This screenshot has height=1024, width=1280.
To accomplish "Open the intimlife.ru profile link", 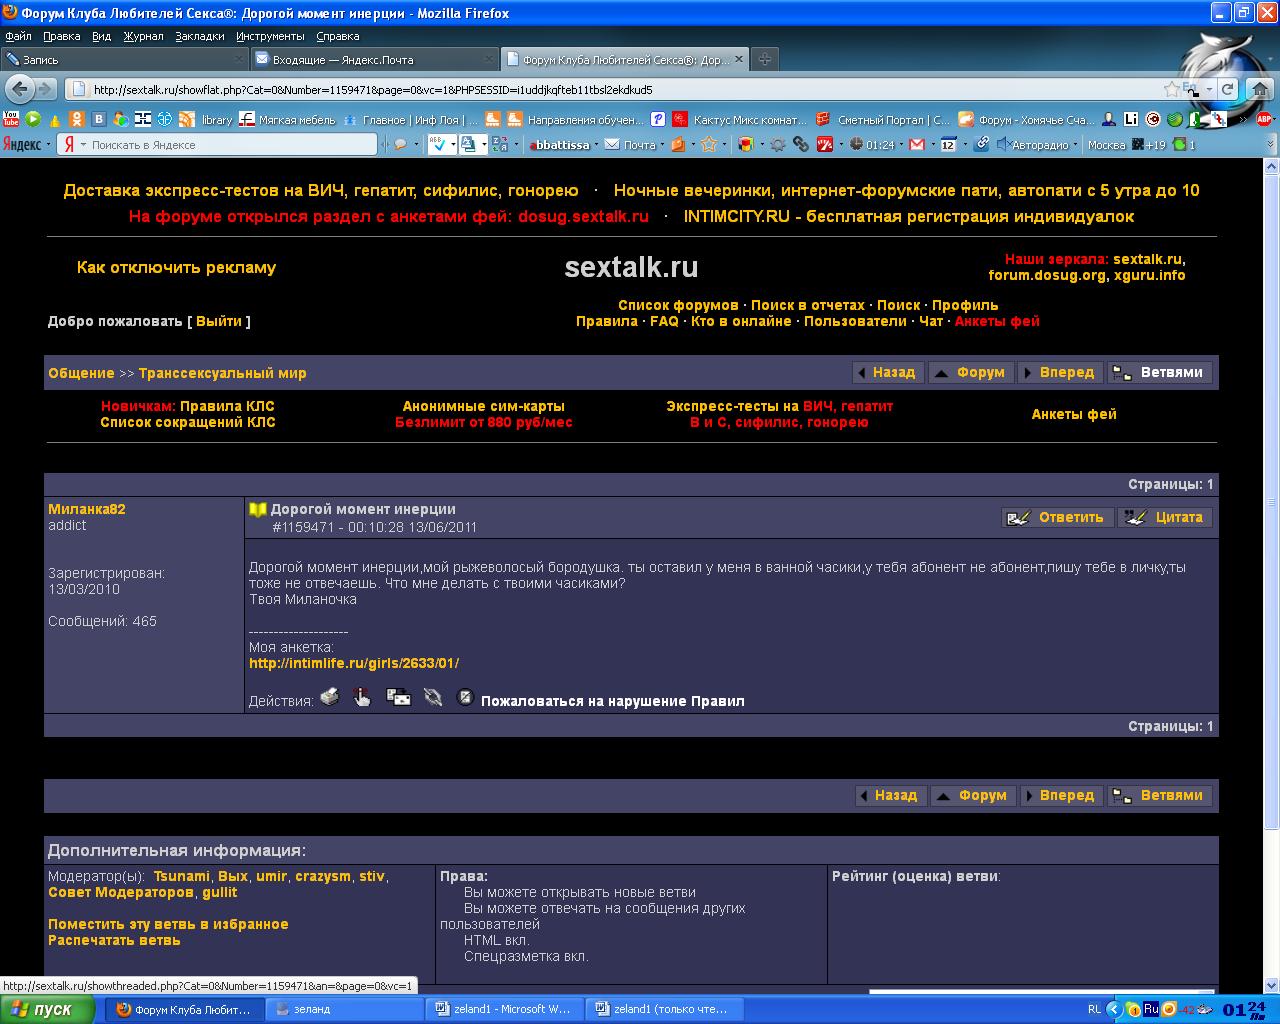I will coord(354,663).
